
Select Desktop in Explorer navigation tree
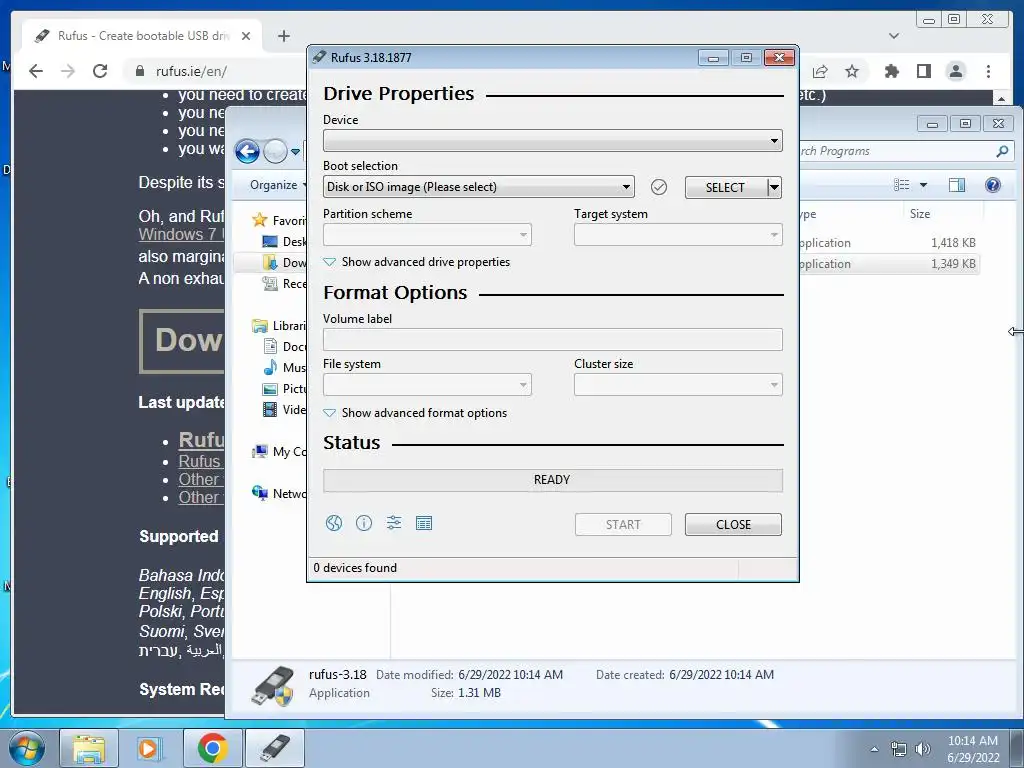coord(285,242)
